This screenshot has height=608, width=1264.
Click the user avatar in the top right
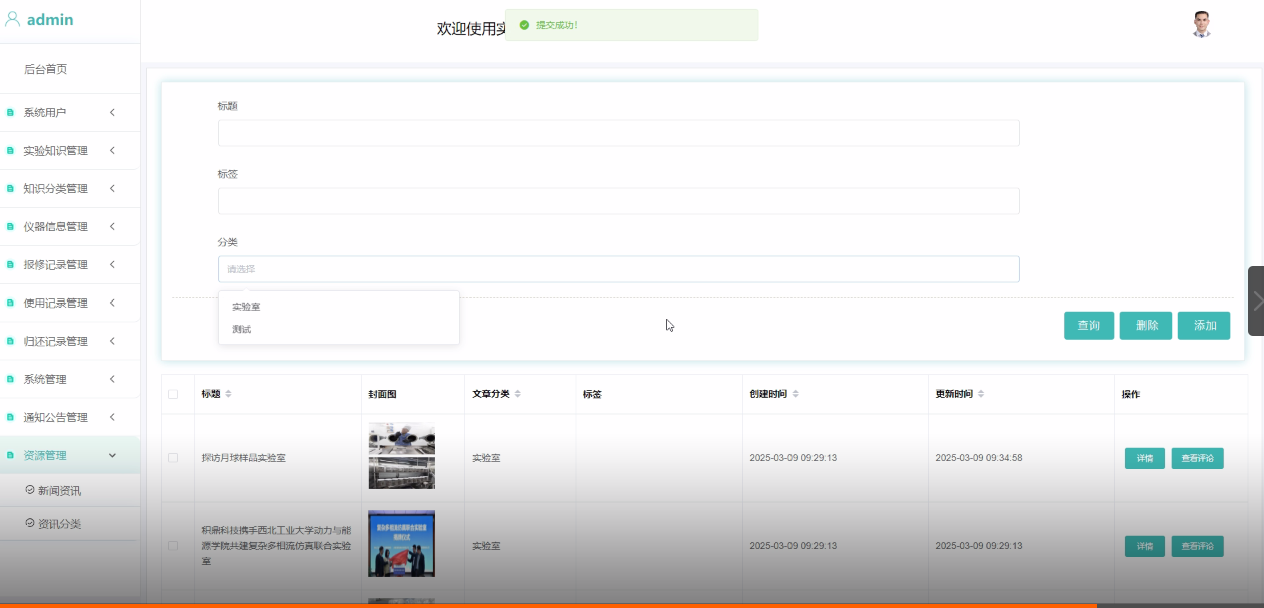1201,26
